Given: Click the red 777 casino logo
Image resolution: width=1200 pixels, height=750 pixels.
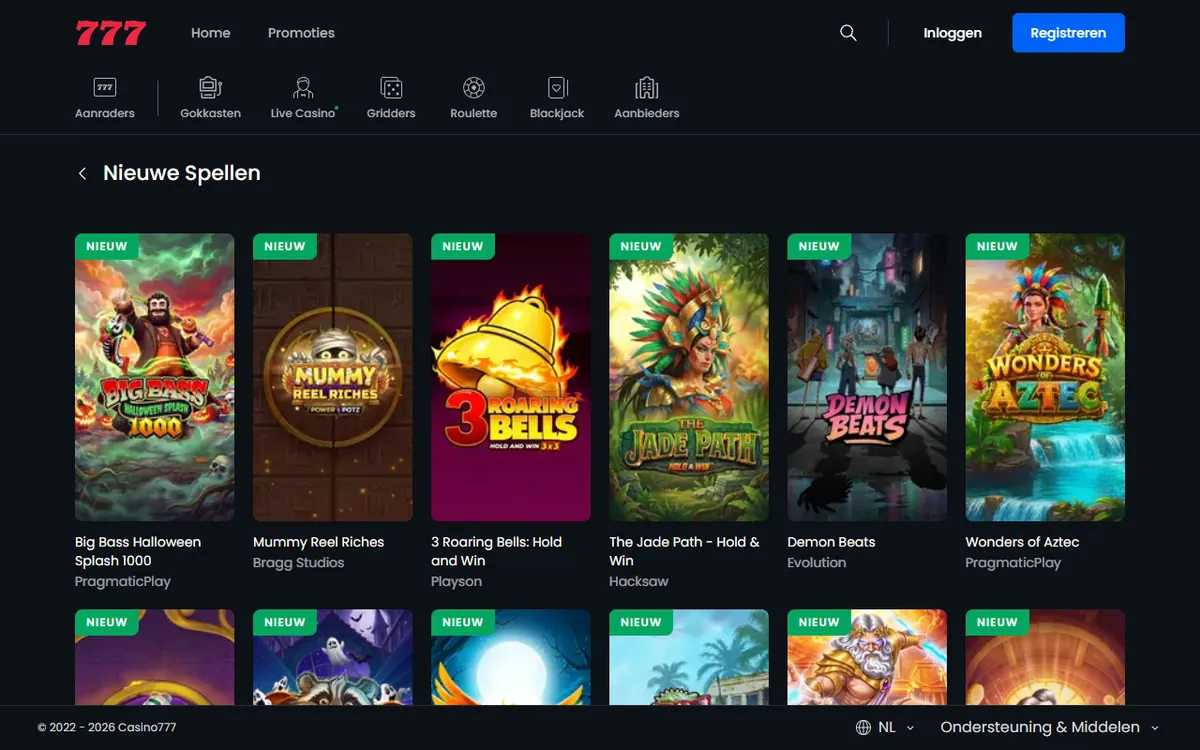Looking at the screenshot, I should [x=111, y=33].
